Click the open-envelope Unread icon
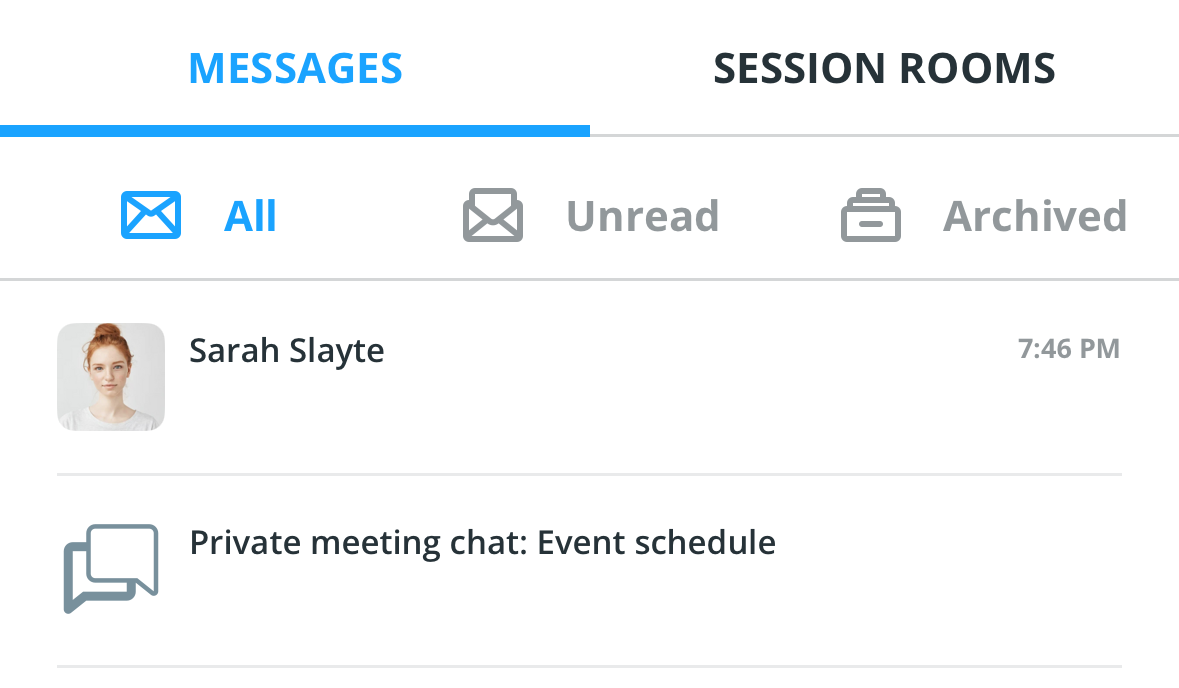This screenshot has height=688, width=1179. [x=493, y=215]
